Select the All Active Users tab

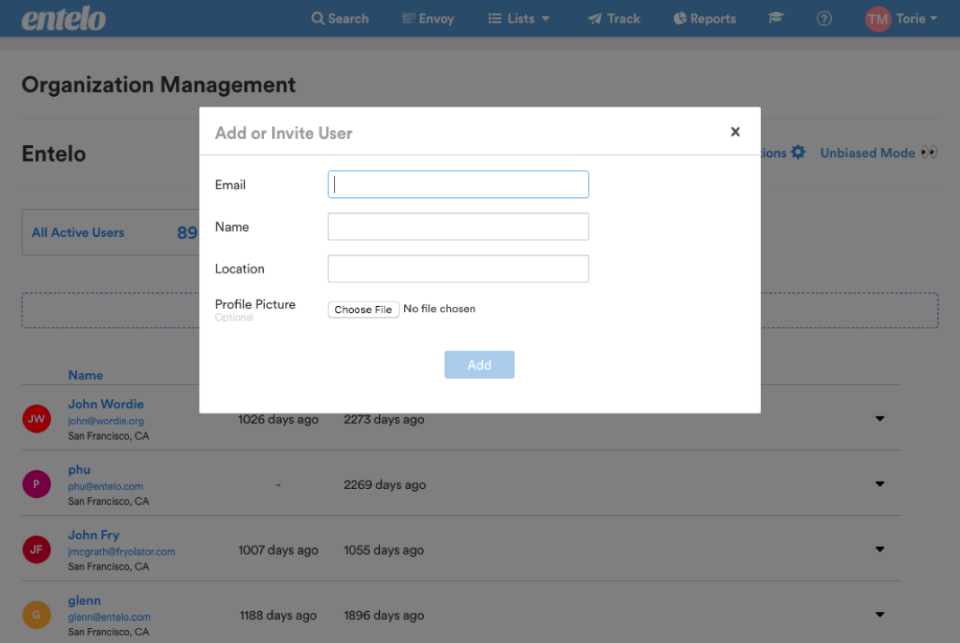coord(110,233)
